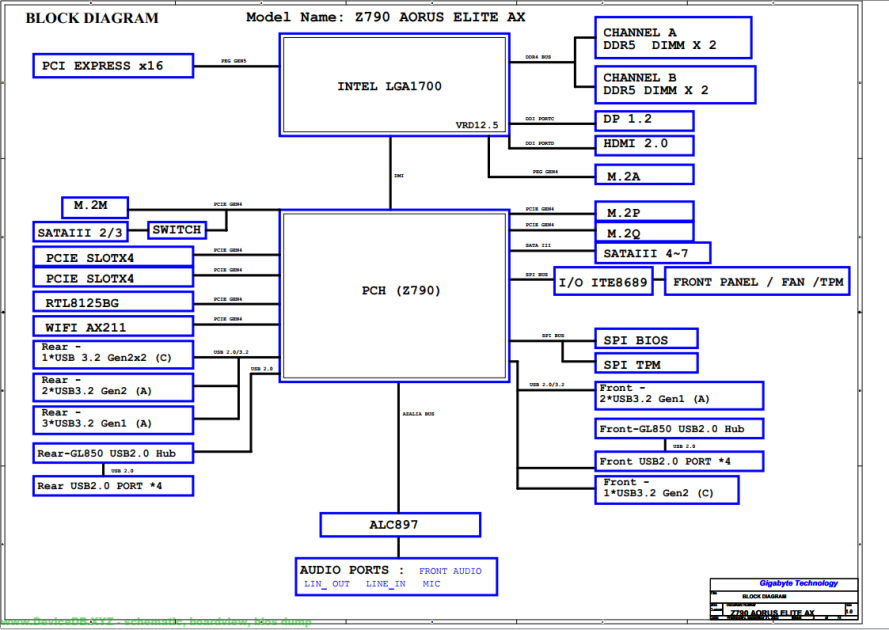
Task: Select the SATAIII 2/3 block
Action: tap(80, 232)
